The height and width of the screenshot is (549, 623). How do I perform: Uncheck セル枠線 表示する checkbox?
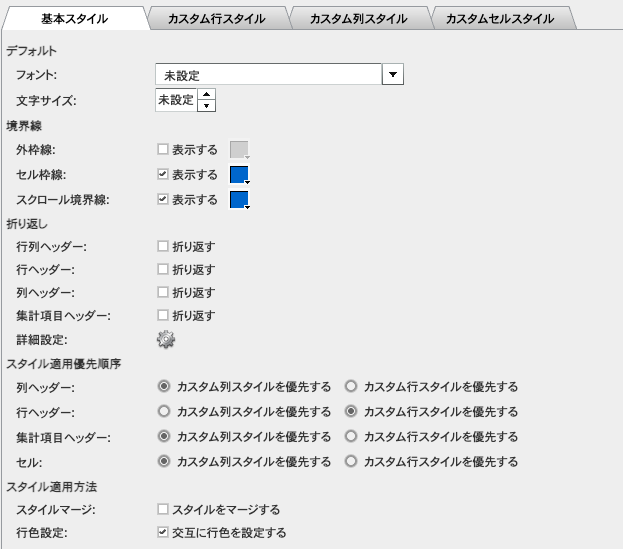tap(163, 174)
